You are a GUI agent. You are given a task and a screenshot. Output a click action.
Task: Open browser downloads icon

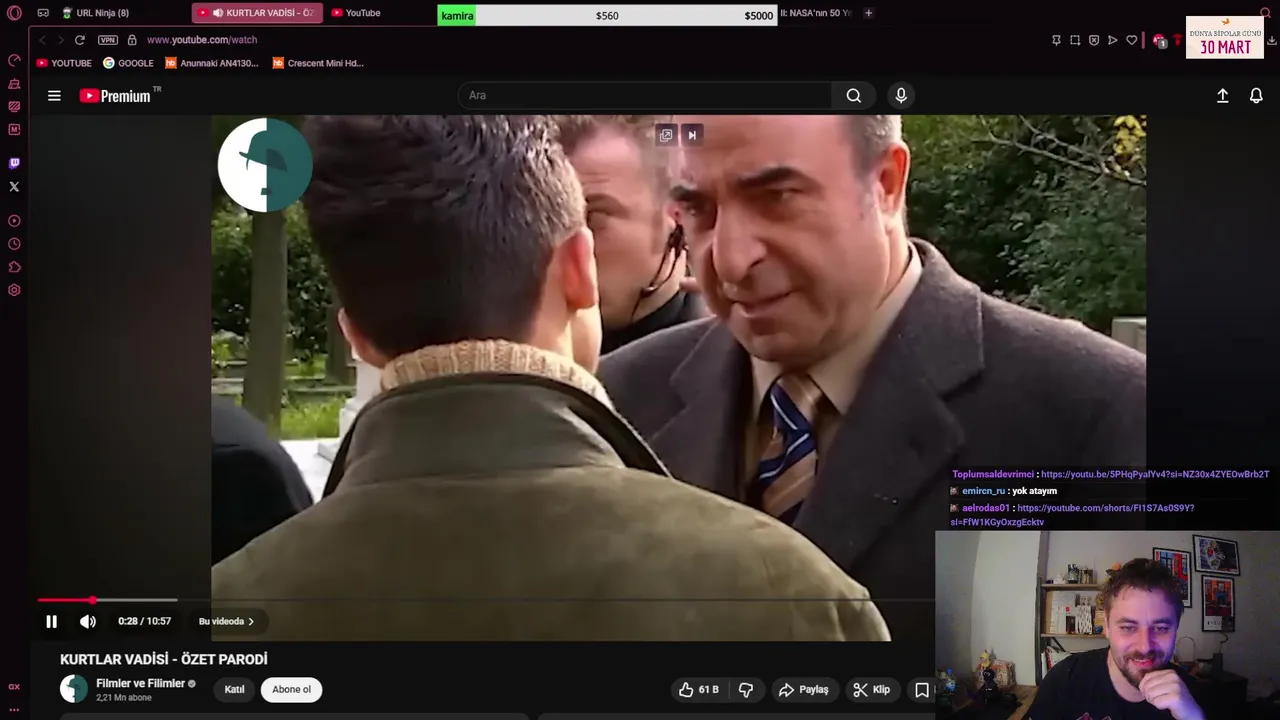(x=1272, y=40)
